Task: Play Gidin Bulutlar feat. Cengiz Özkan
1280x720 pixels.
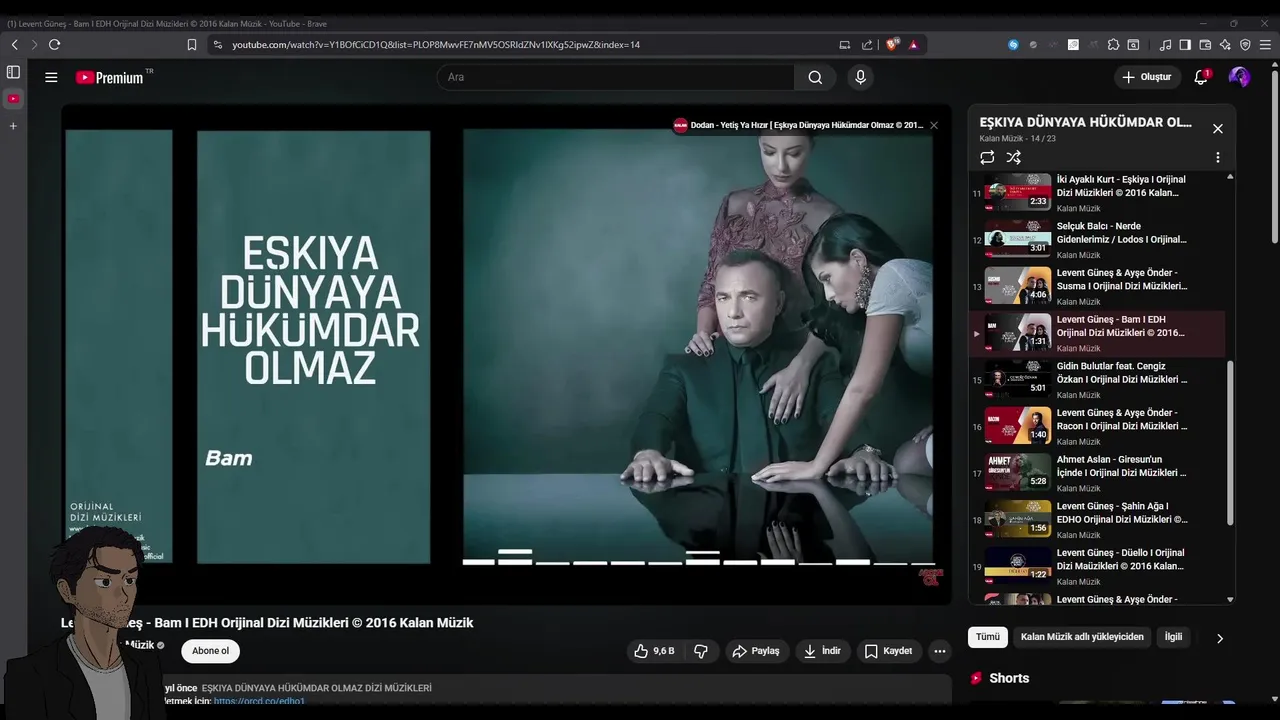Action: (1097, 379)
